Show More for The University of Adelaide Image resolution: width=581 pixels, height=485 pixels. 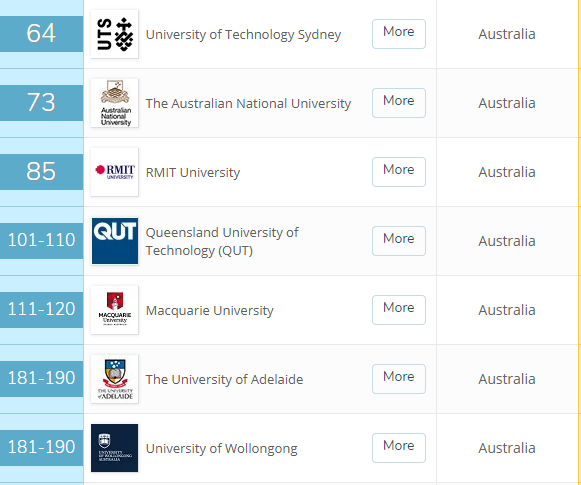coord(399,379)
